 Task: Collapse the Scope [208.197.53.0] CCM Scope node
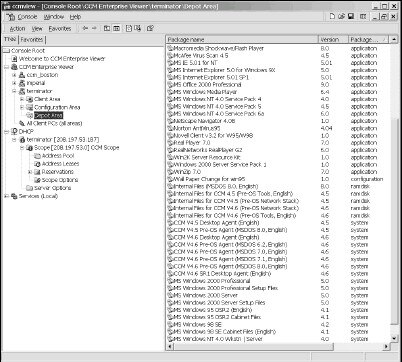click(22, 148)
